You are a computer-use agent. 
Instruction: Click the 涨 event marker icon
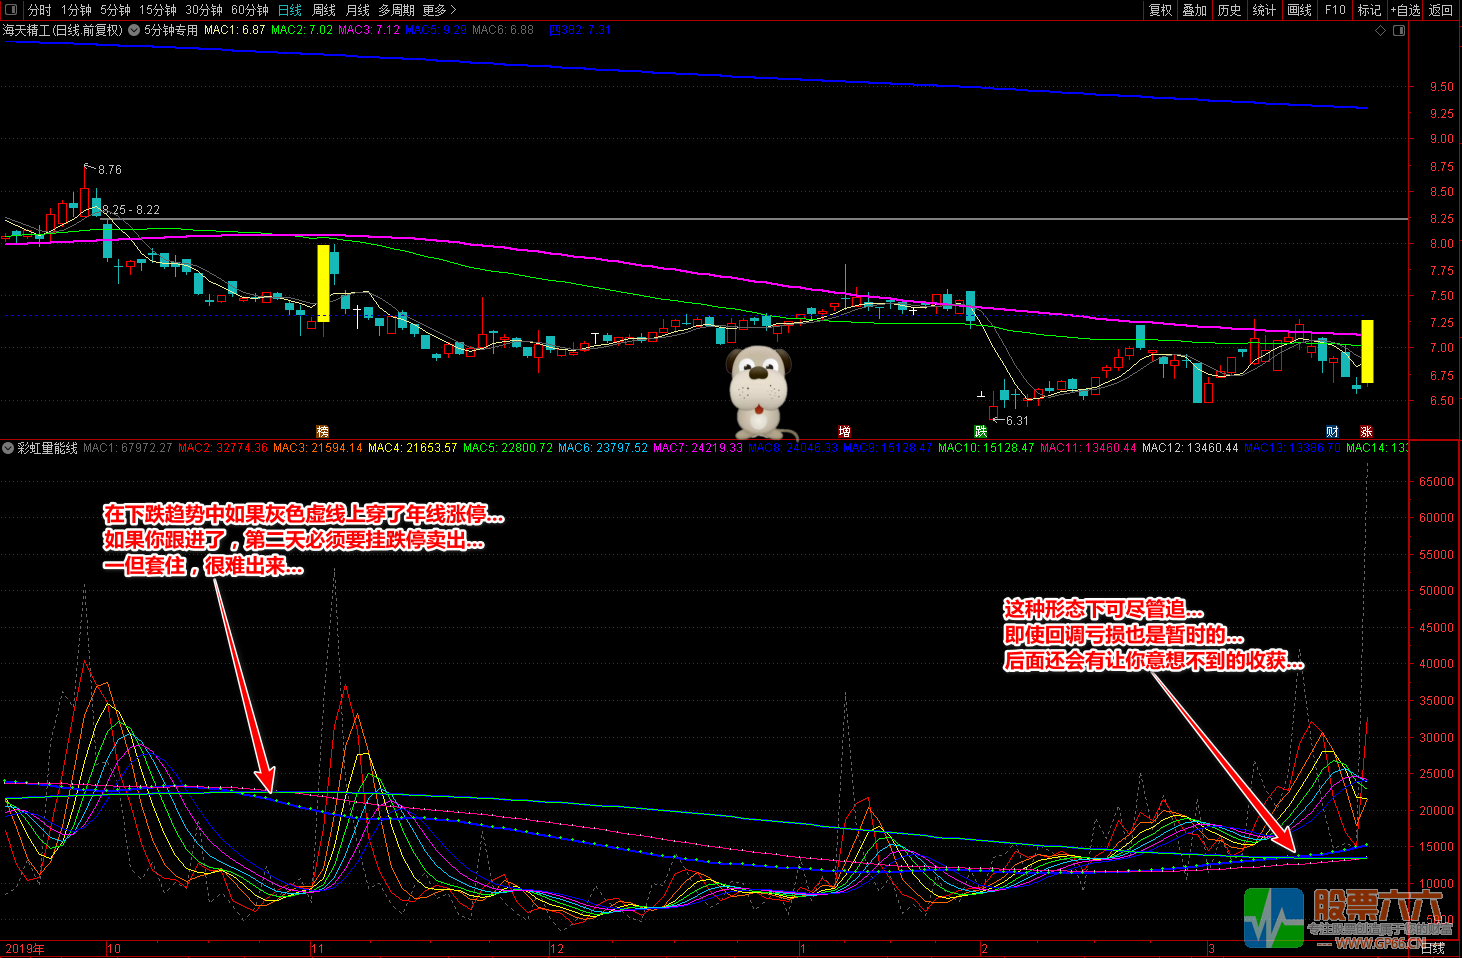coord(1366,432)
